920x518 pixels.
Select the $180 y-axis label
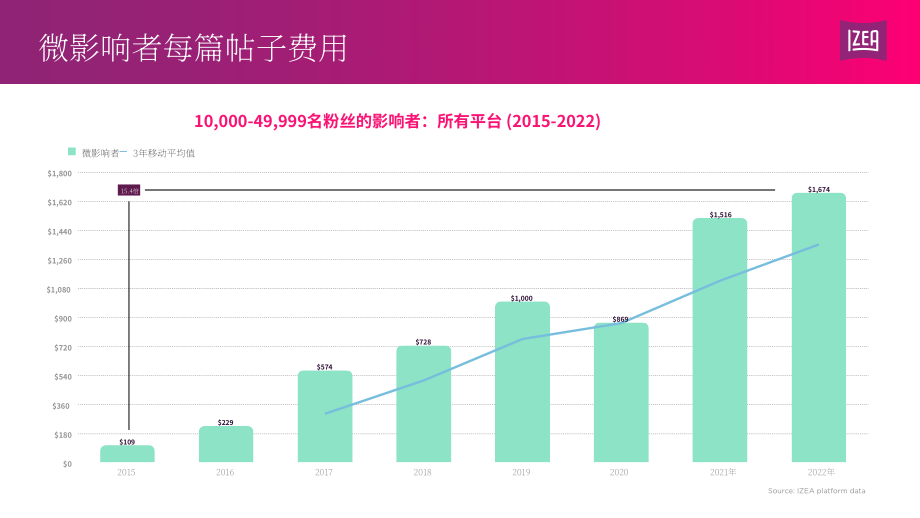pos(63,435)
